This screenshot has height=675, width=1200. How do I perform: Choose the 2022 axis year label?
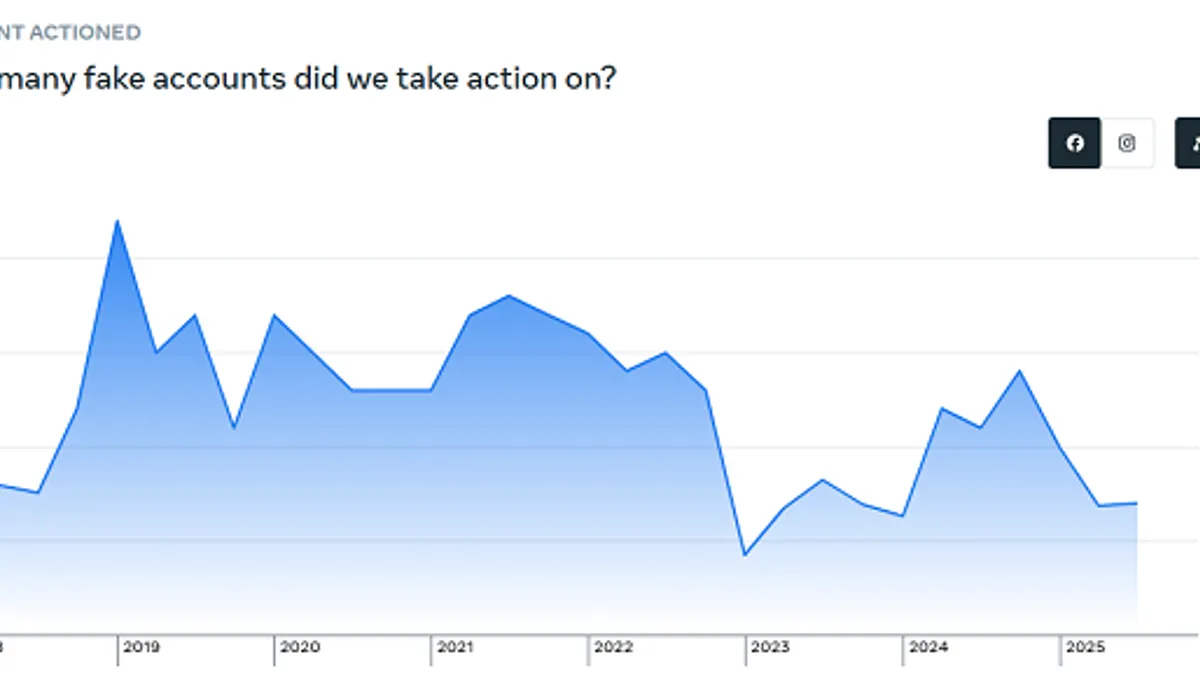(613, 648)
